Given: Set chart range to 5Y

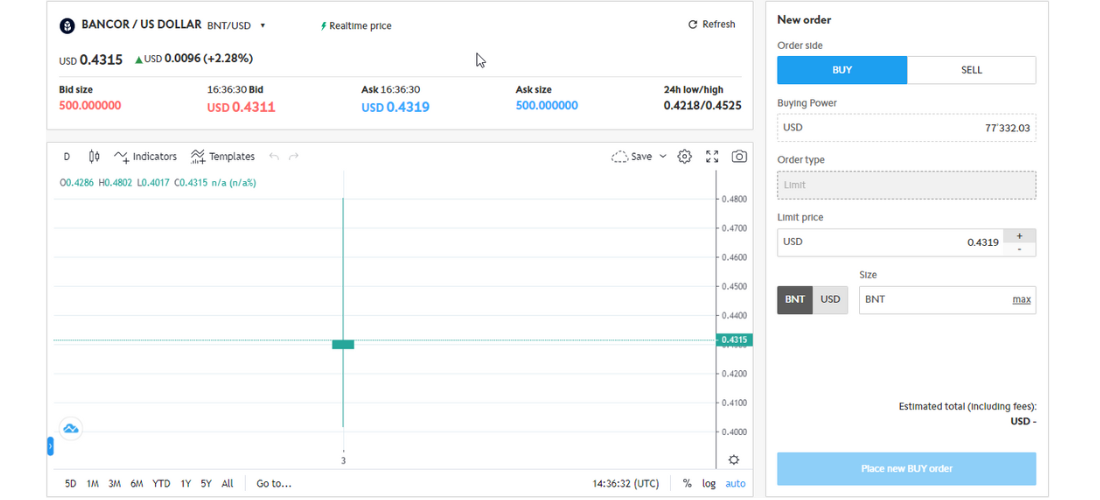Looking at the screenshot, I should pos(206,484).
